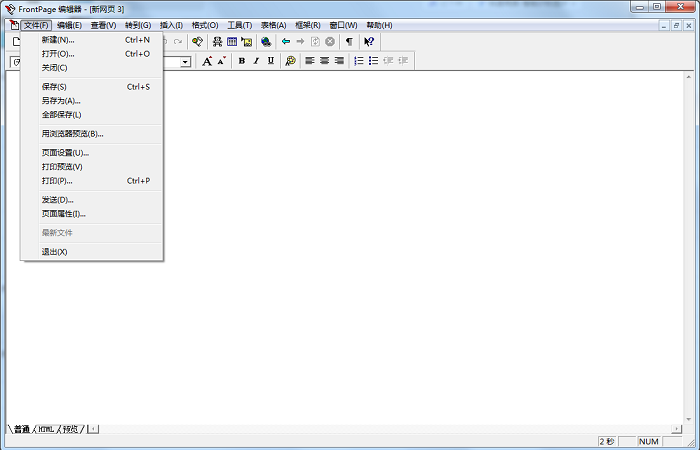The width and height of the screenshot is (700, 450).
Task: Select 用浏览器预览(B)... menu entry
Action: coord(72,133)
